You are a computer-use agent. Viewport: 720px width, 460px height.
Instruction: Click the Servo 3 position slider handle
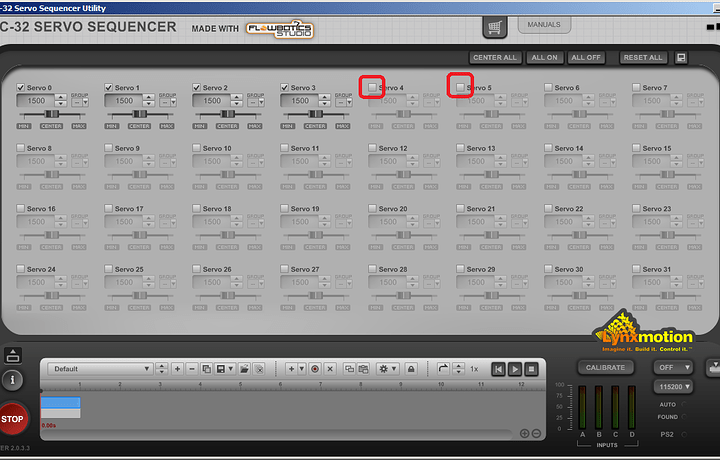tap(316, 114)
